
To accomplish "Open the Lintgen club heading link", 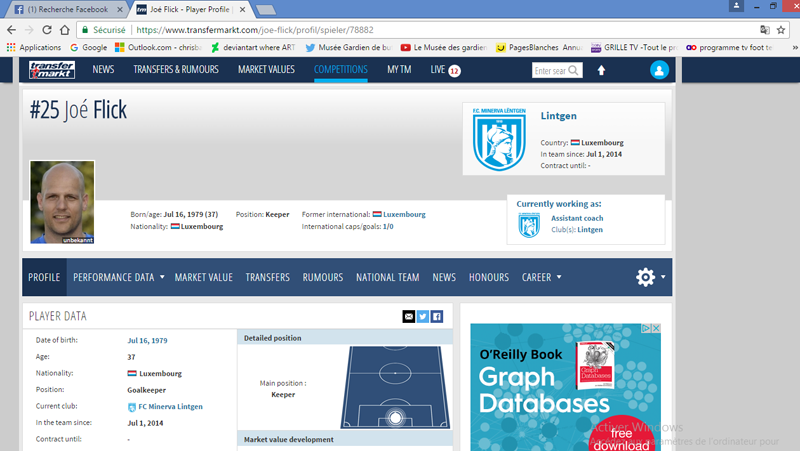I will click(558, 116).
